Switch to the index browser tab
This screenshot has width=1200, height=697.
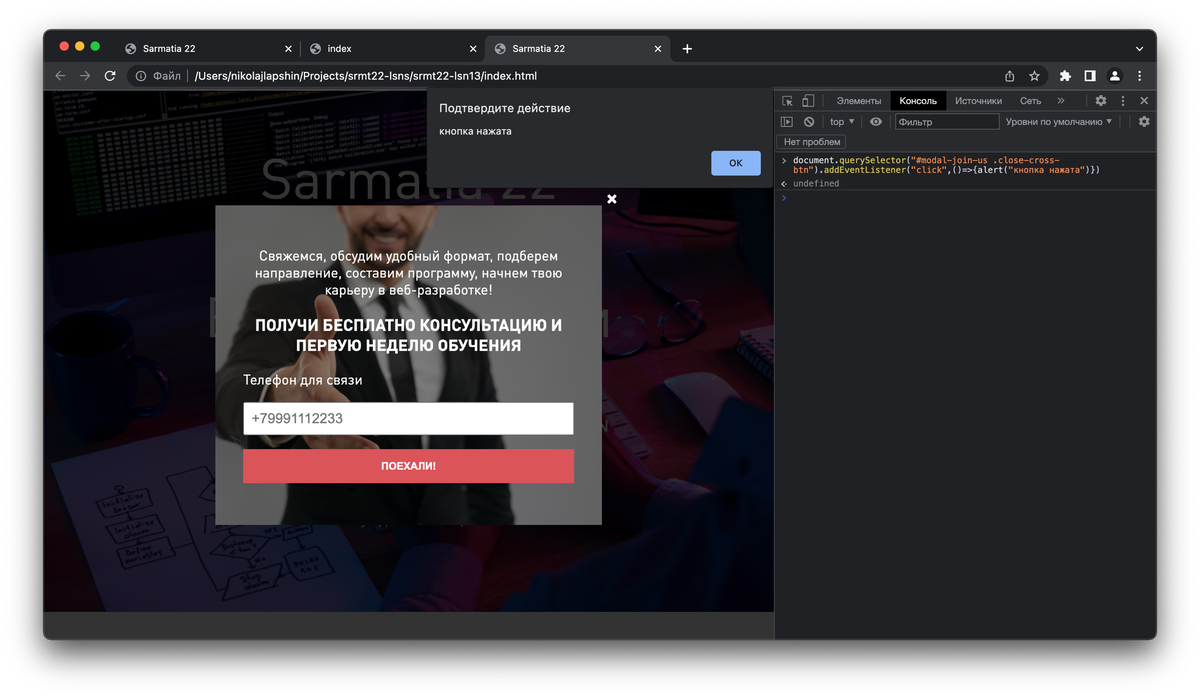click(x=392, y=48)
